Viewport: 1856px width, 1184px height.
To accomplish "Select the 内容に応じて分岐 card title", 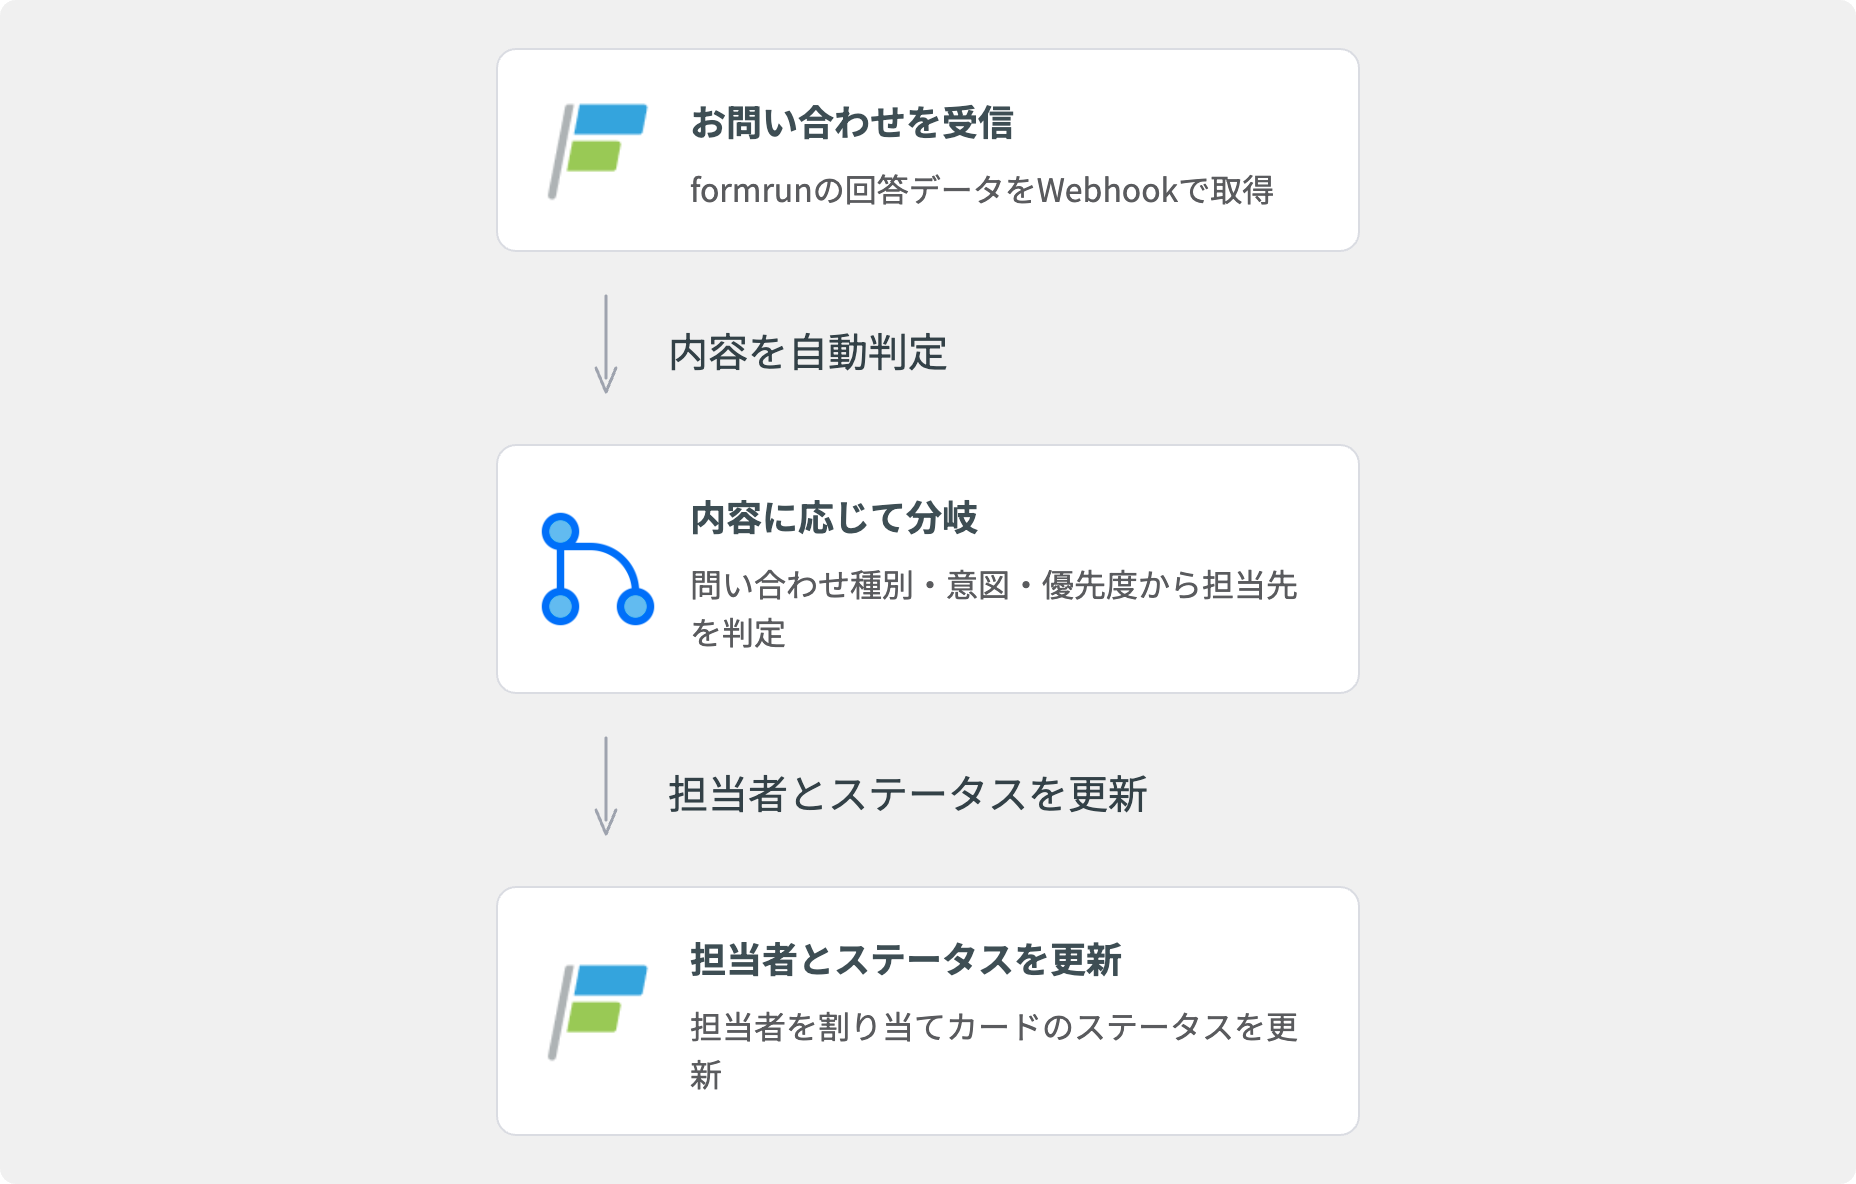I will click(x=834, y=518).
